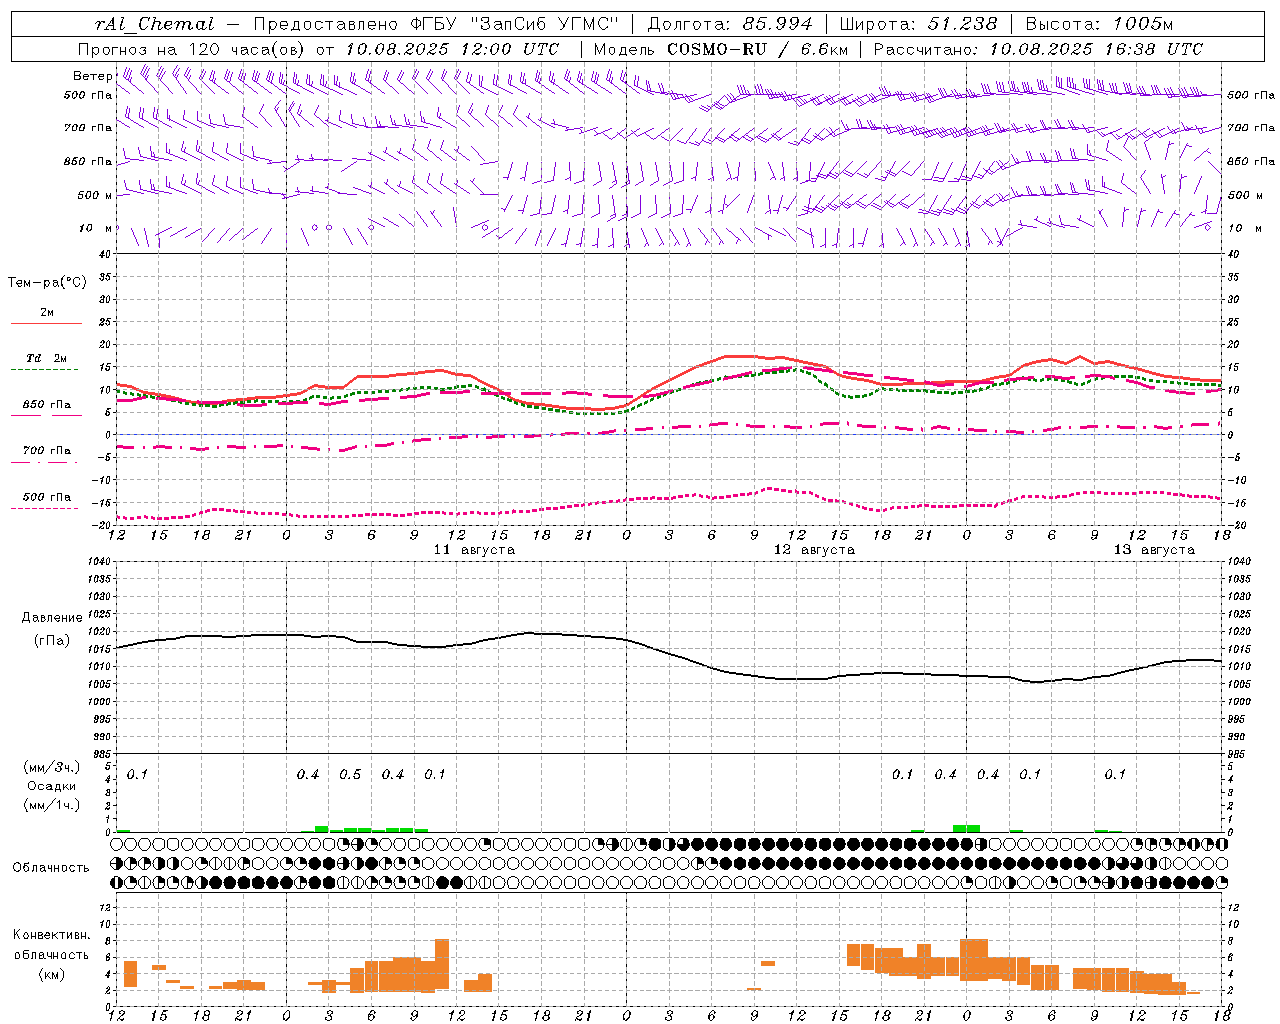Click the (мм/3ч.) precipitation unit label

point(52,768)
